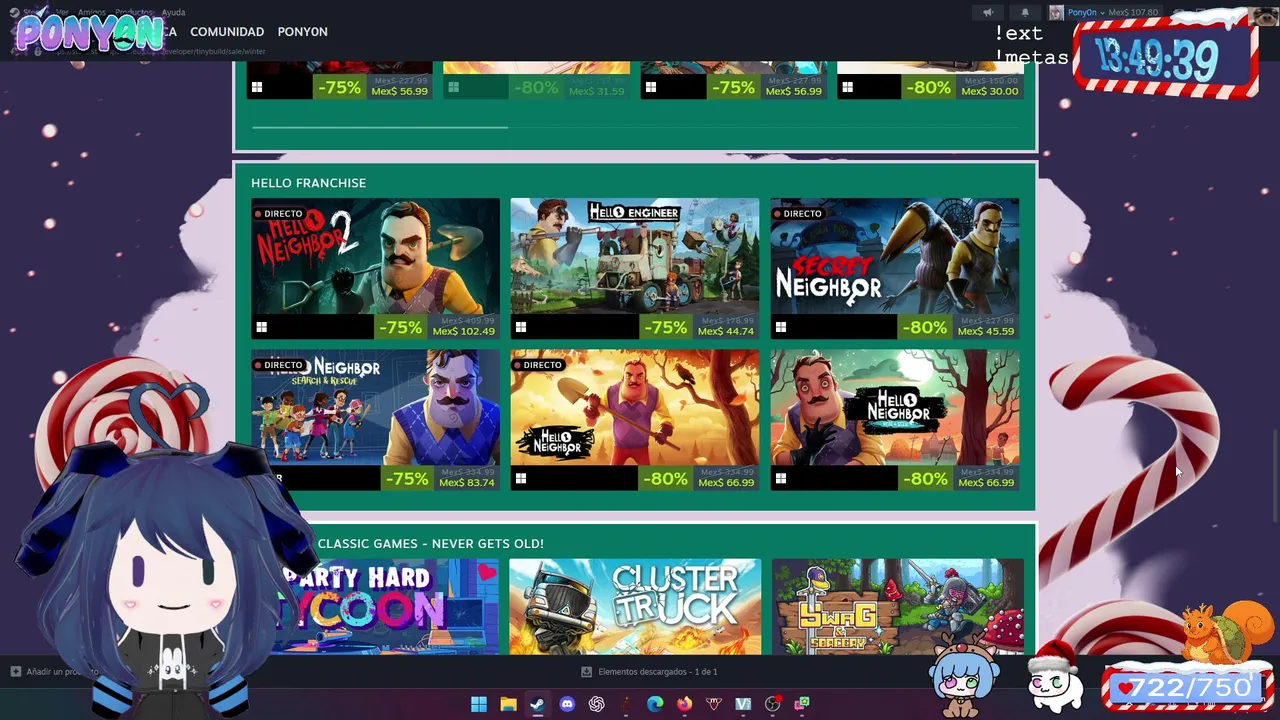Image resolution: width=1280 pixels, height=720 pixels.
Task: Click CLASSIC GAMES - NEVER GETS OLD heading
Action: coord(430,543)
